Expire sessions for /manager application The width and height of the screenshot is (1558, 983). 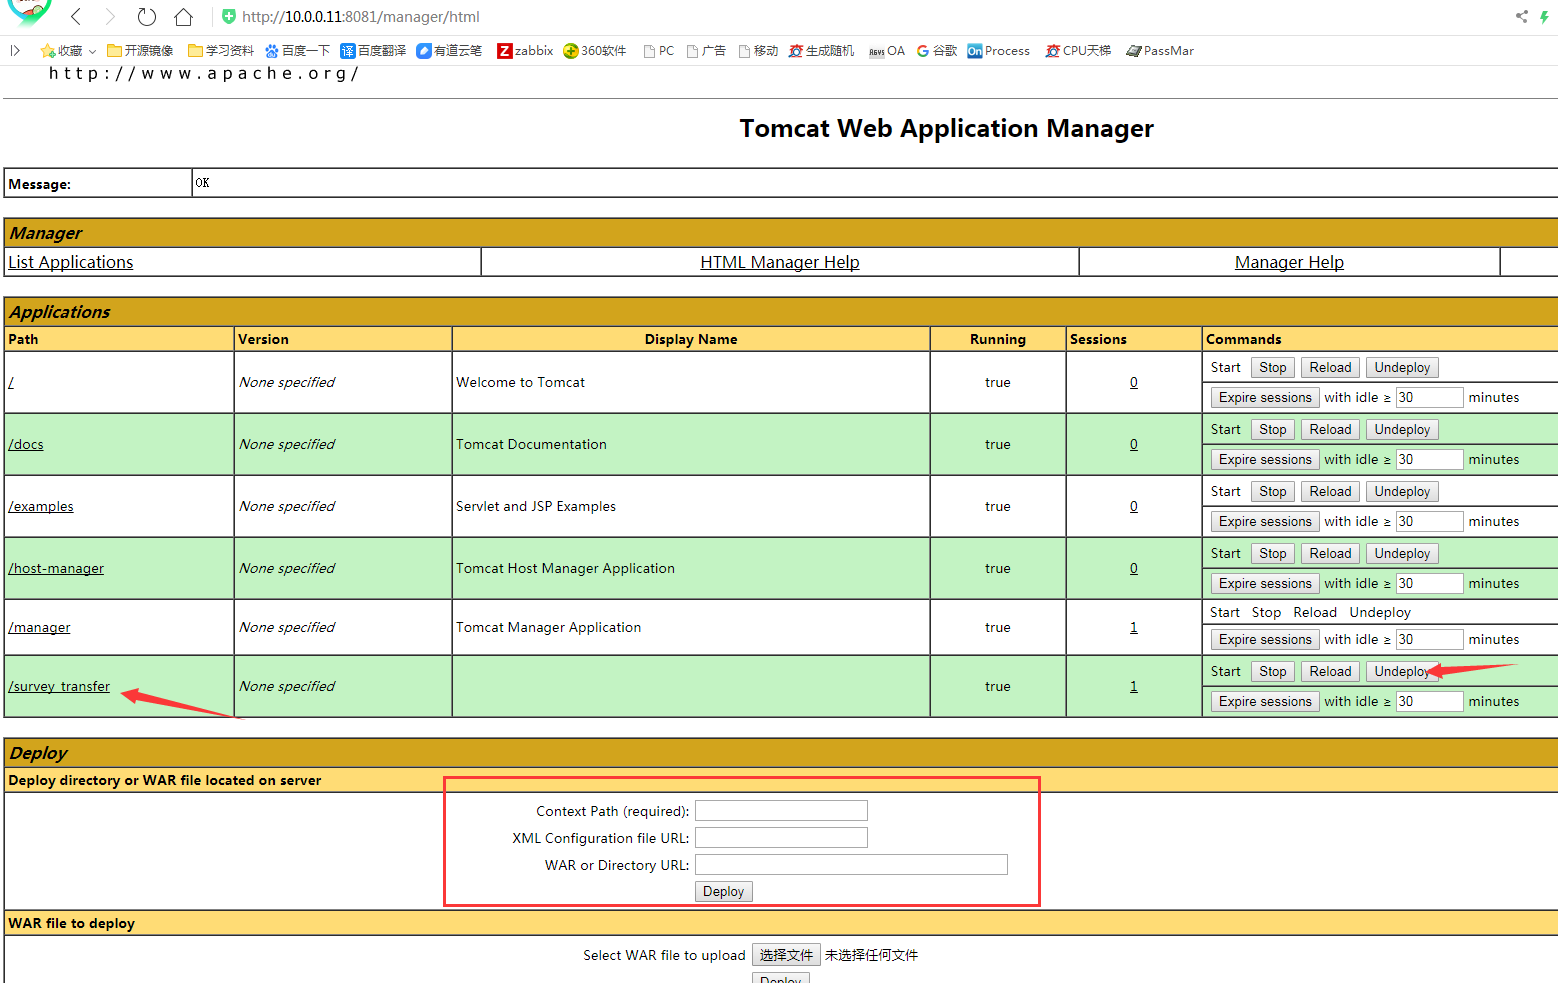point(1265,639)
